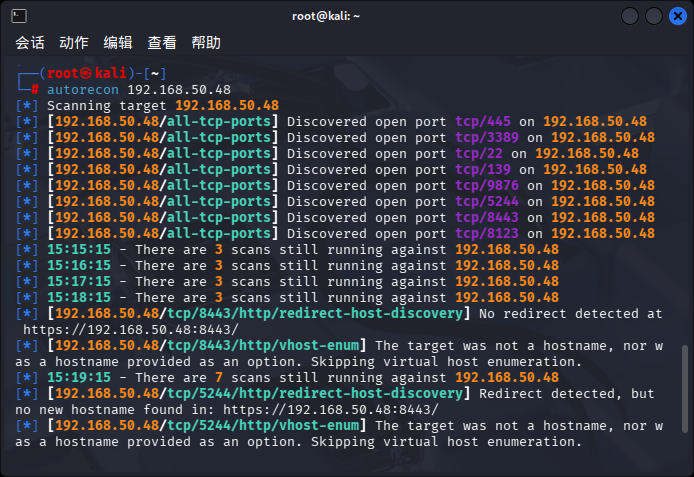Click the 15:17:15 timestamp

pyautogui.click(x=79, y=281)
